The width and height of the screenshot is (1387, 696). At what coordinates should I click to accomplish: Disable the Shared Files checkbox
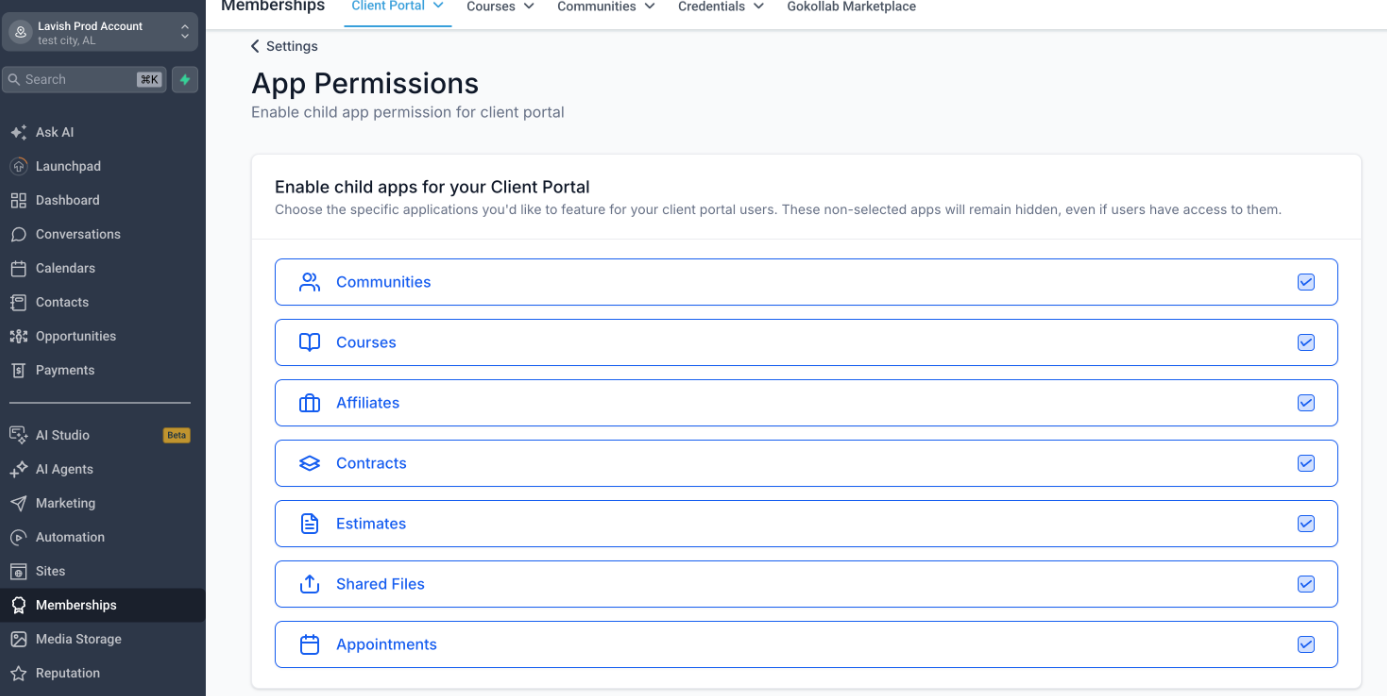(x=1306, y=584)
